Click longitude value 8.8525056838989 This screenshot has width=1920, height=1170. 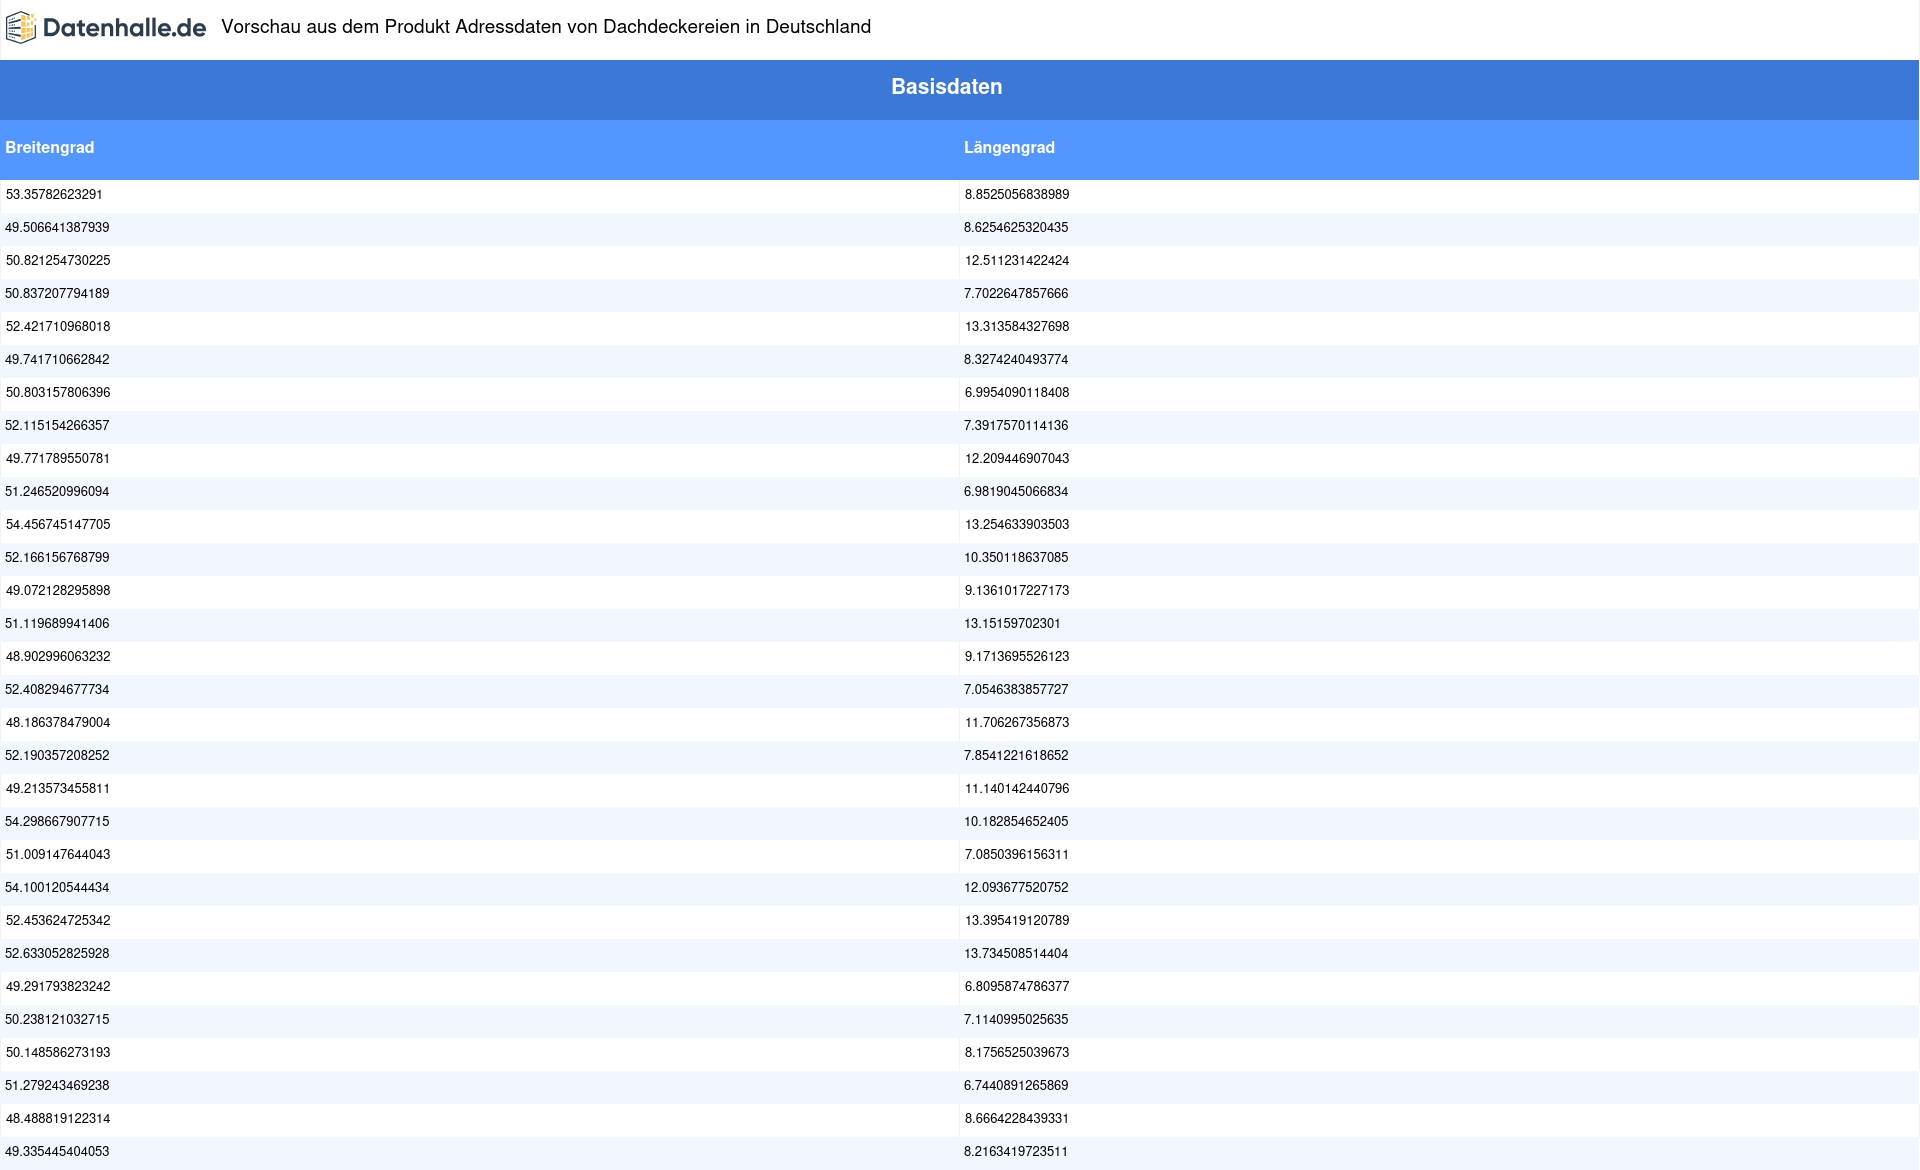1016,195
